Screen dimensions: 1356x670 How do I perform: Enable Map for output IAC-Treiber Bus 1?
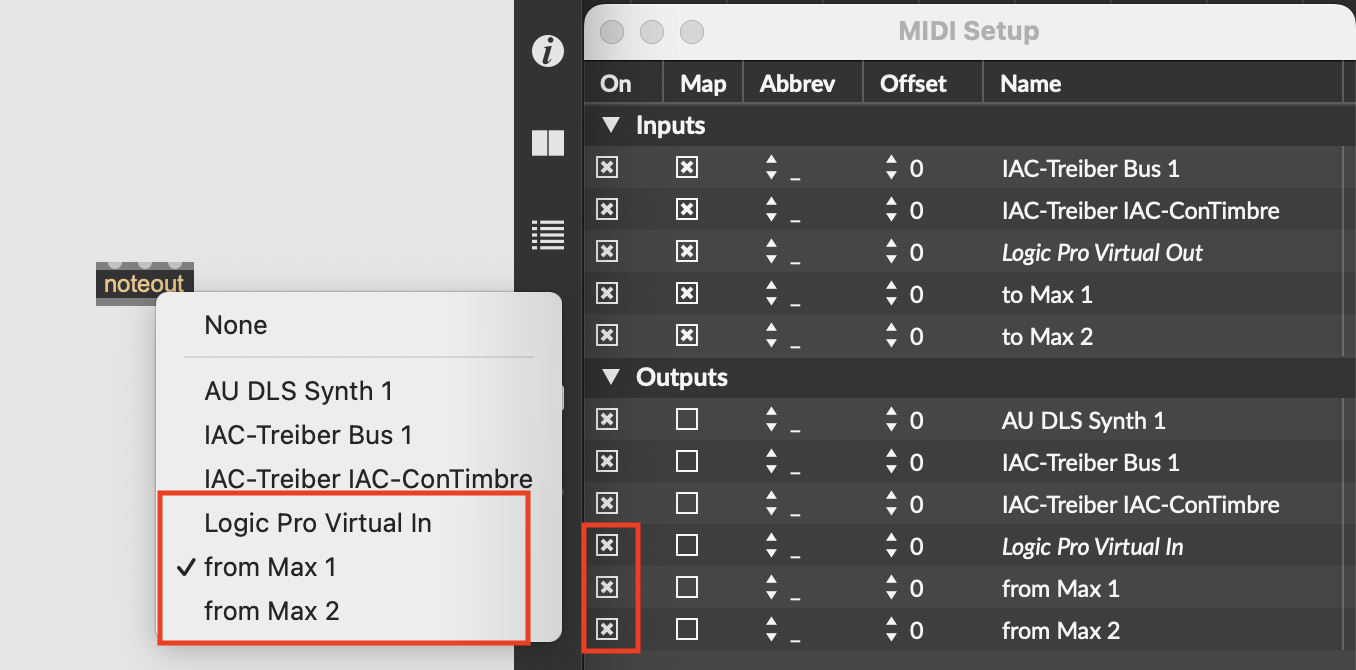tap(686, 462)
